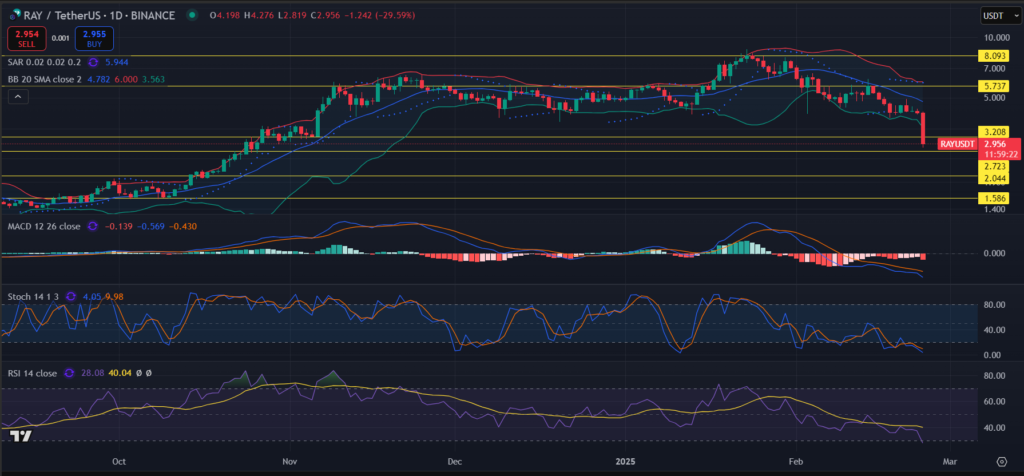The height and width of the screenshot is (476, 1024).
Task: Click the blue BUY 2.955 button
Action: (95, 38)
